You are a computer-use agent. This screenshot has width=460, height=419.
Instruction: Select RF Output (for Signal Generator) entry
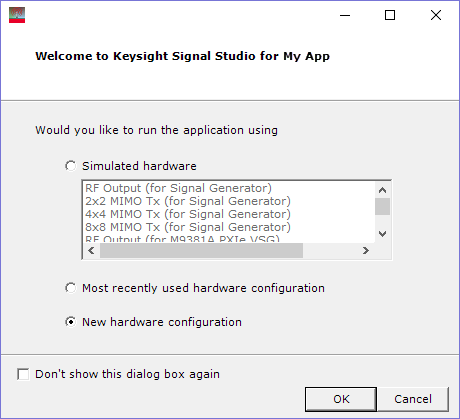(x=178, y=188)
